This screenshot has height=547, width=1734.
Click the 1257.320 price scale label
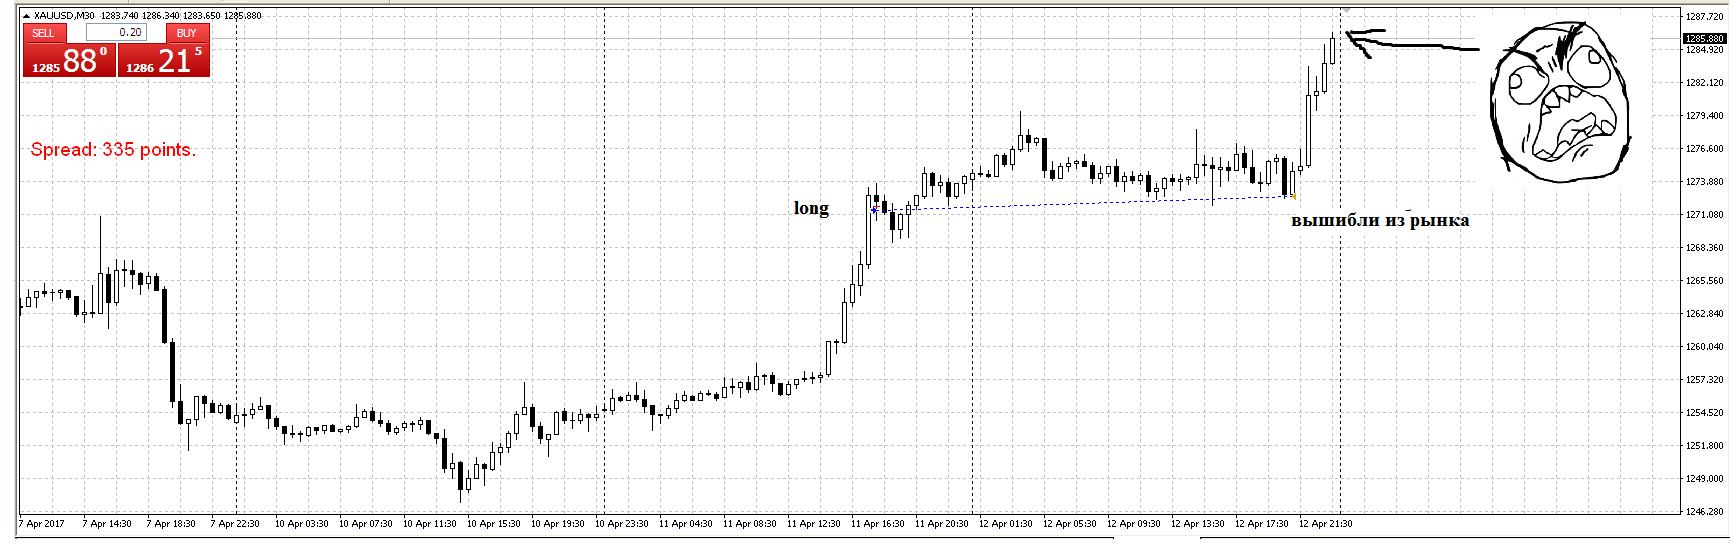1704,380
